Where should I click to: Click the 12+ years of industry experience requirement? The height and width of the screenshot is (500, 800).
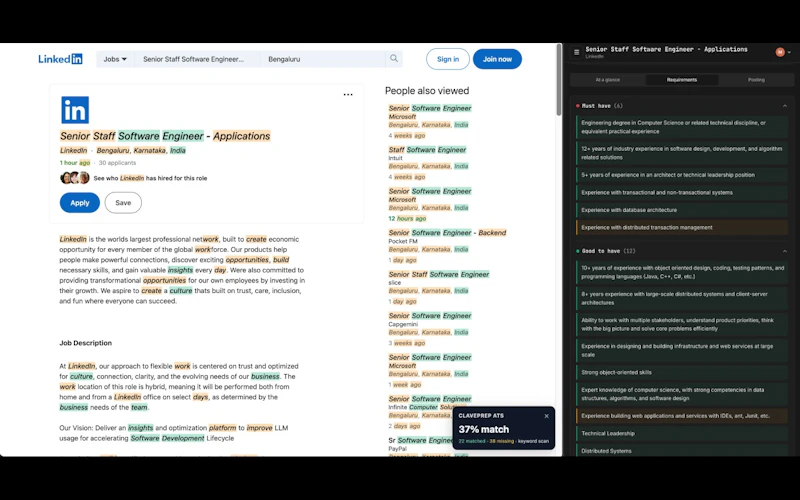pyautogui.click(x=682, y=153)
